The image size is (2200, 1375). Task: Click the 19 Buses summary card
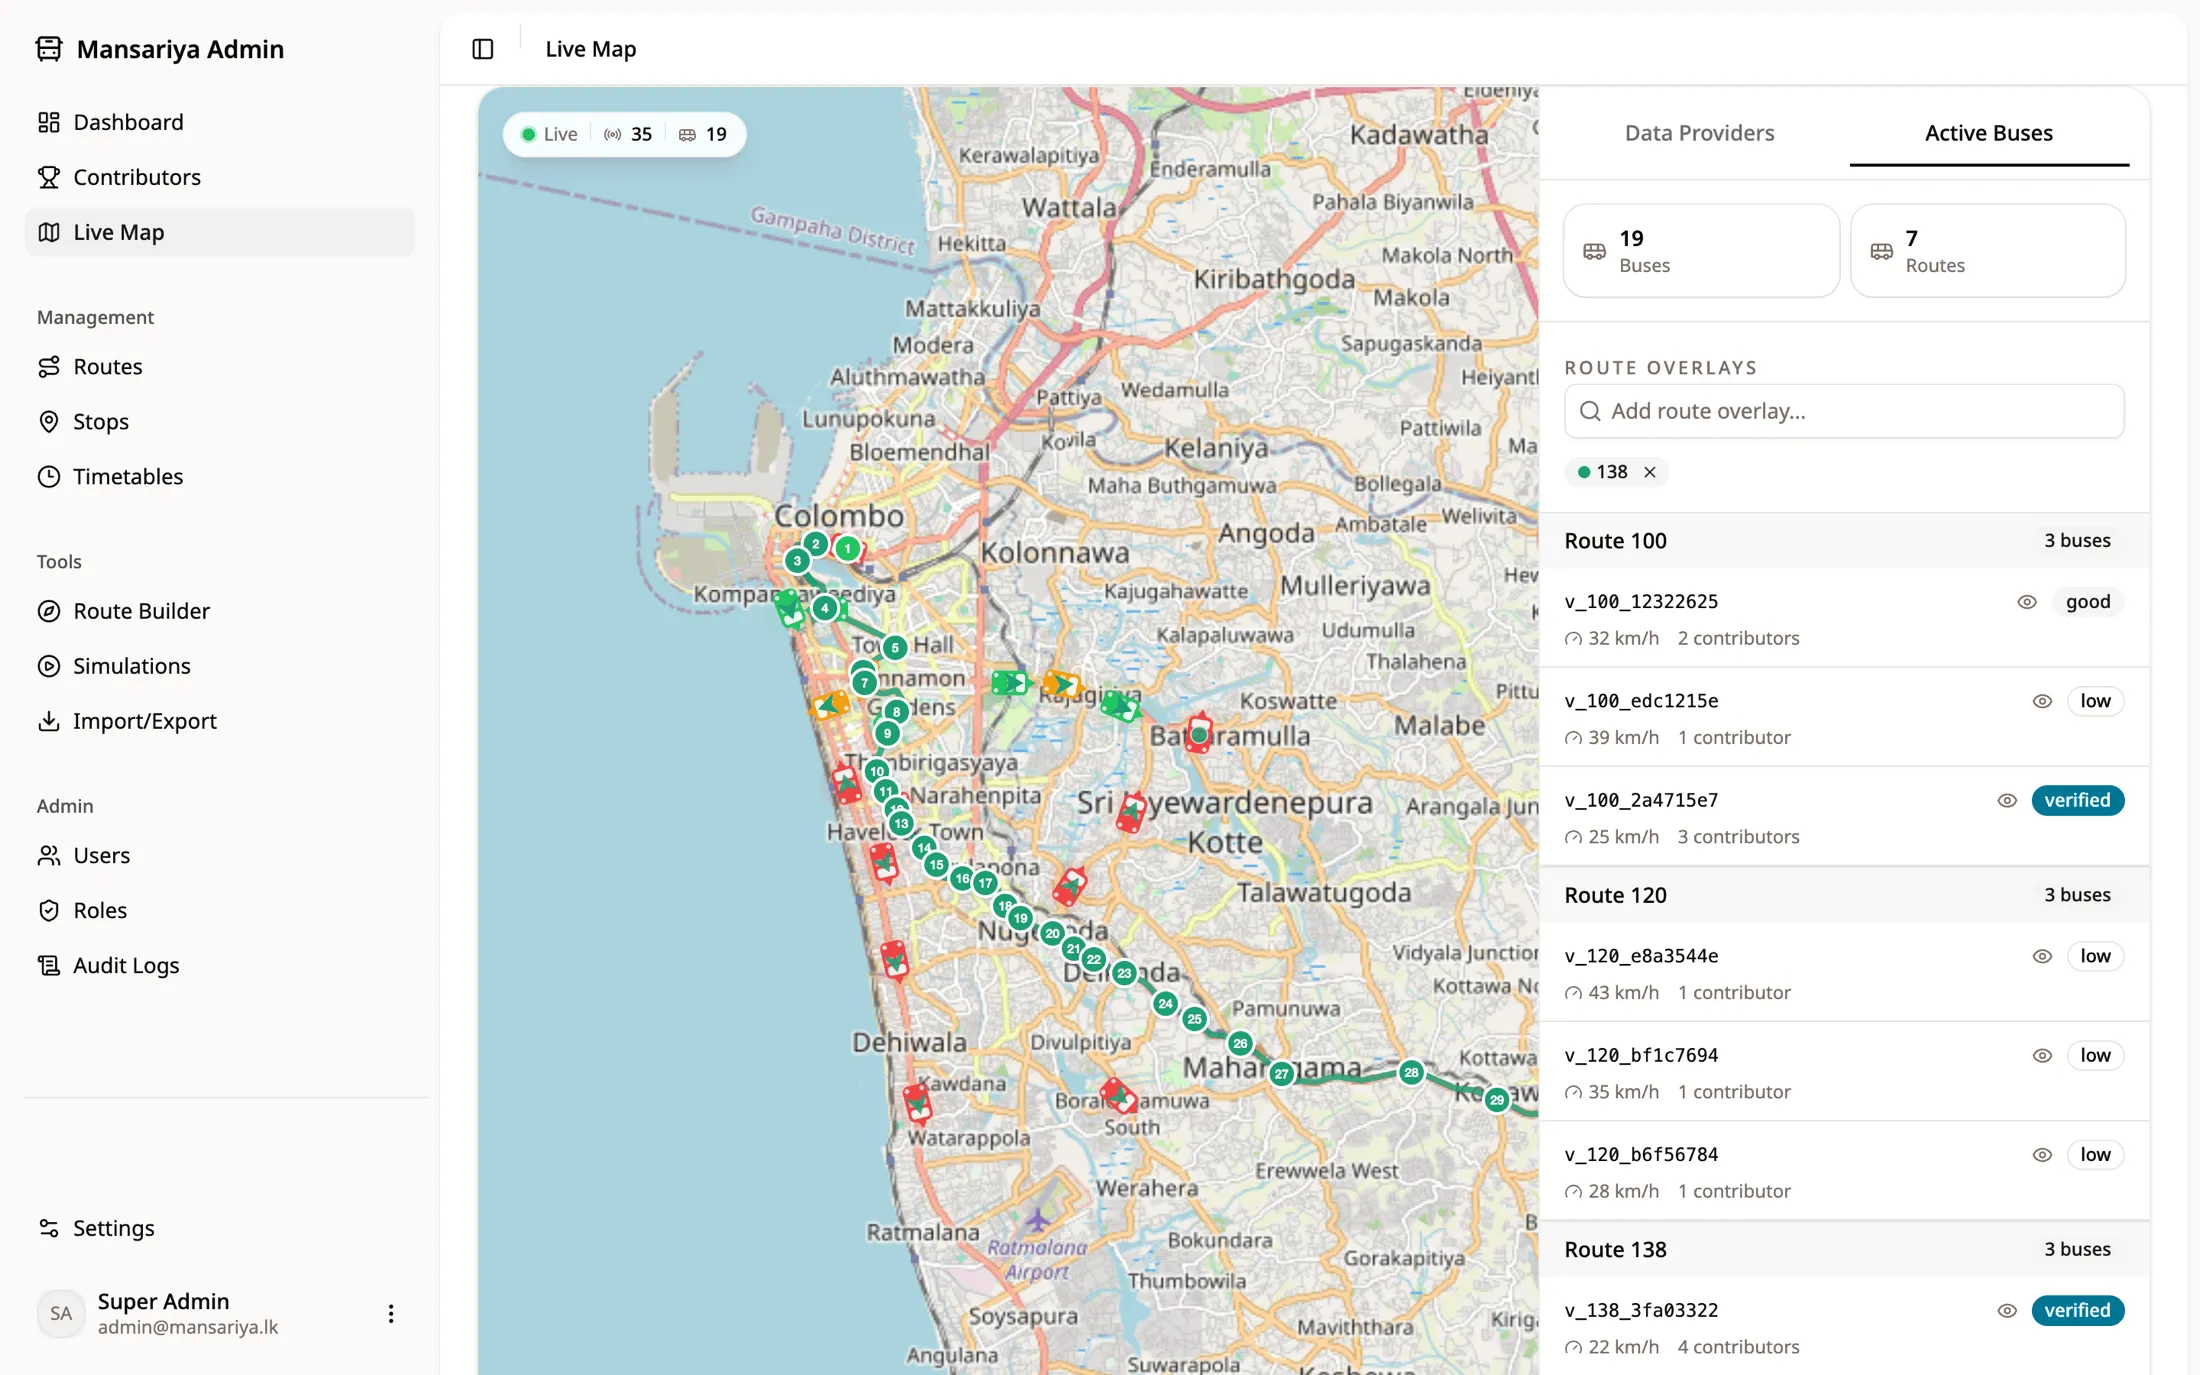coord(1701,251)
